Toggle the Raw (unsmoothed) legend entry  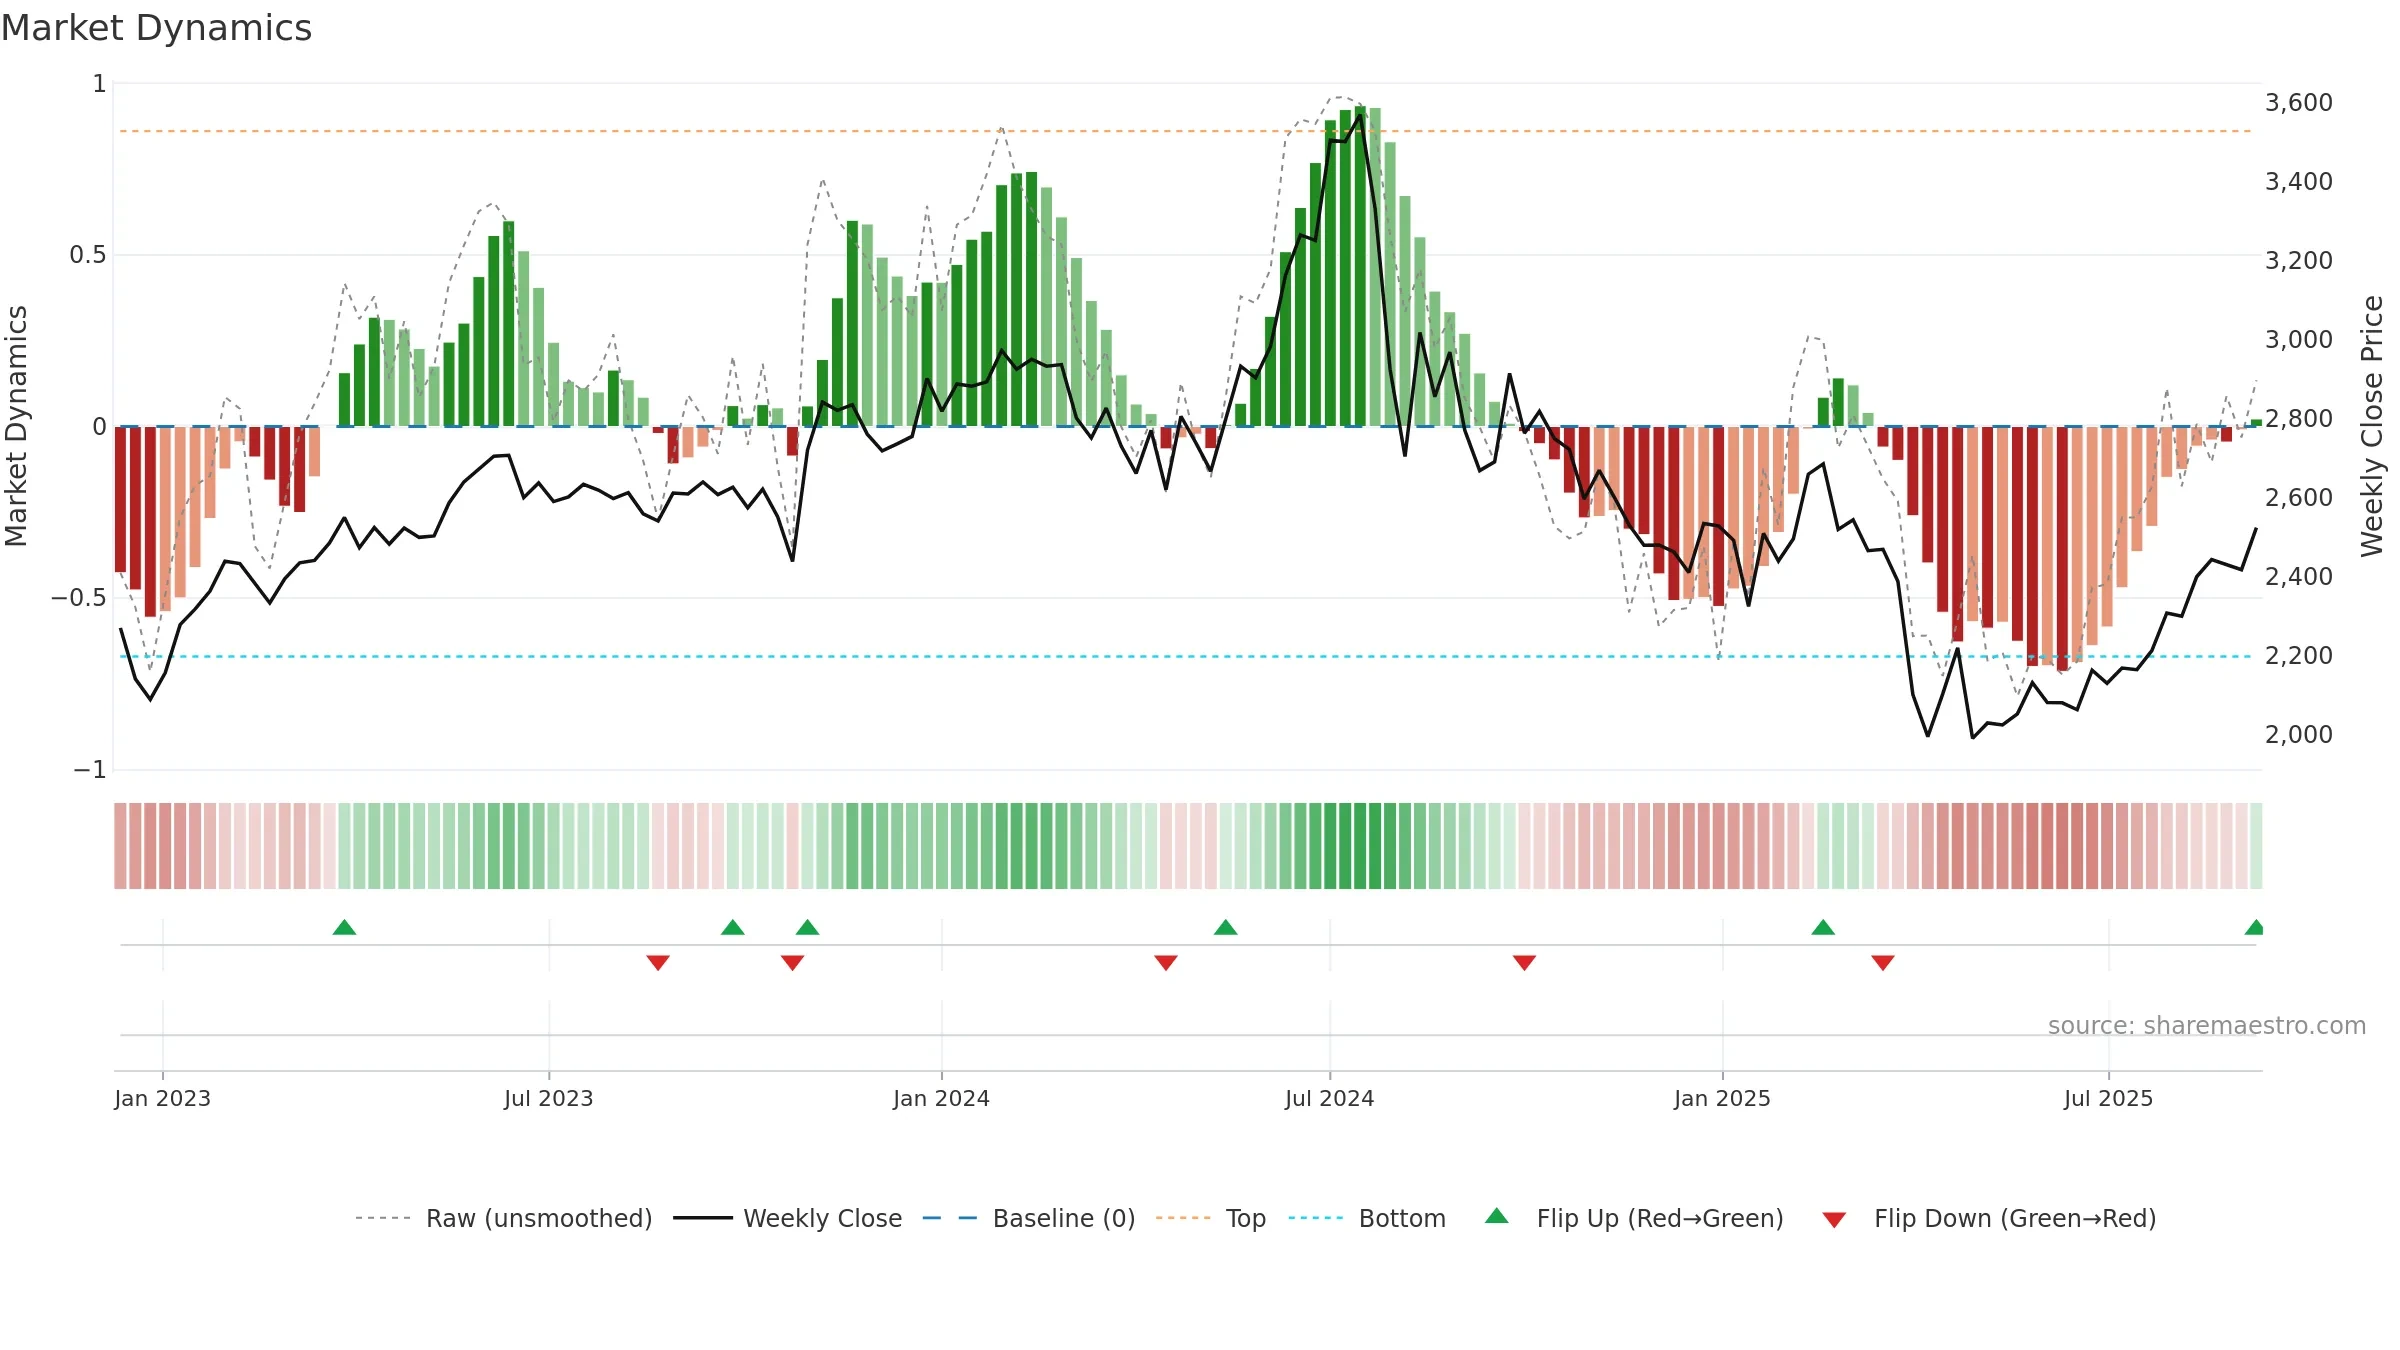pyautogui.click(x=503, y=1218)
